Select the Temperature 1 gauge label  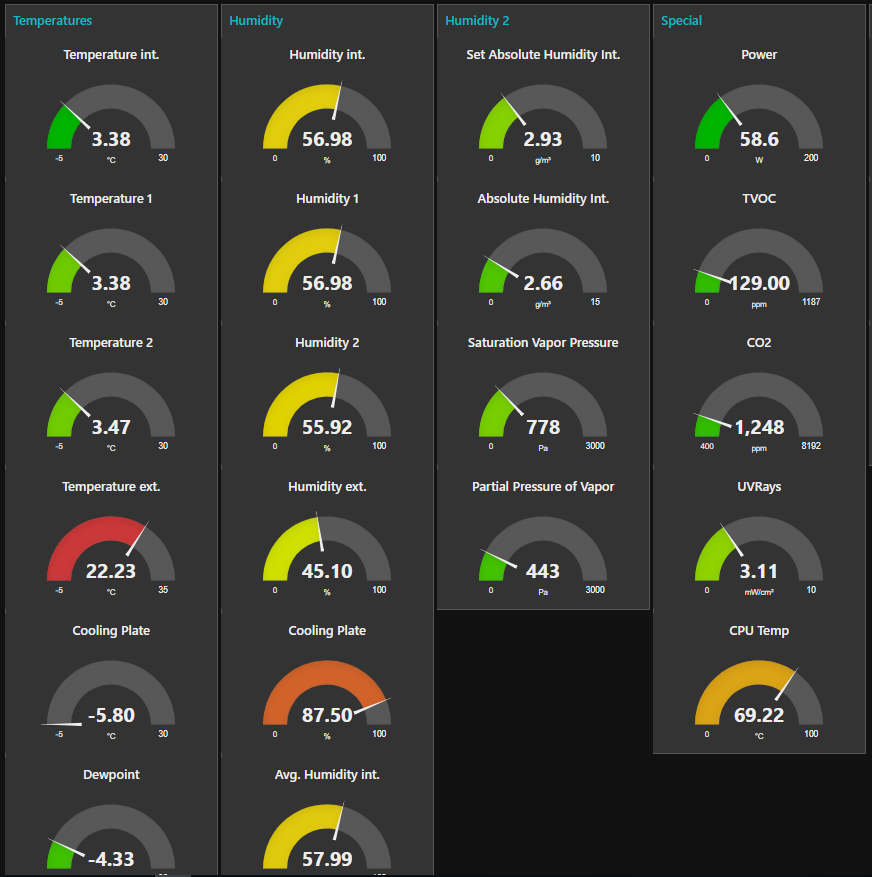coord(111,199)
